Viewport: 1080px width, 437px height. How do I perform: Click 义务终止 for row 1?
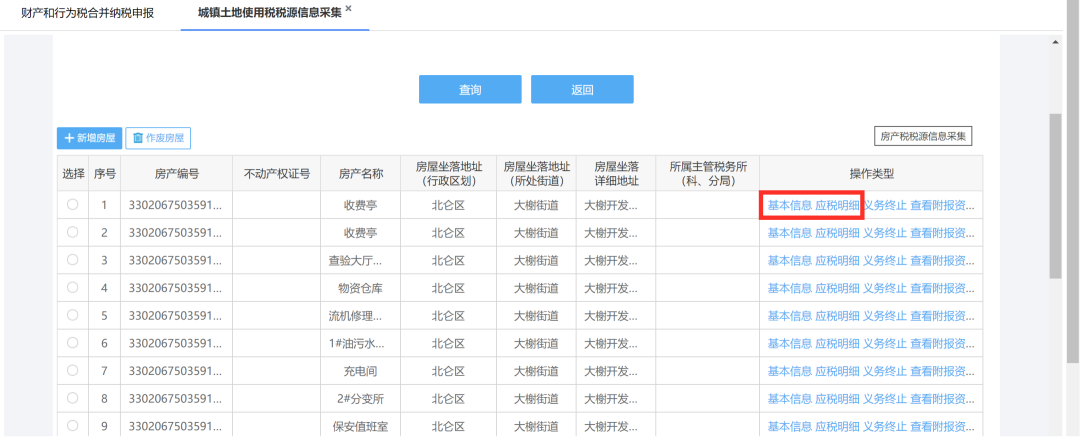(884, 205)
